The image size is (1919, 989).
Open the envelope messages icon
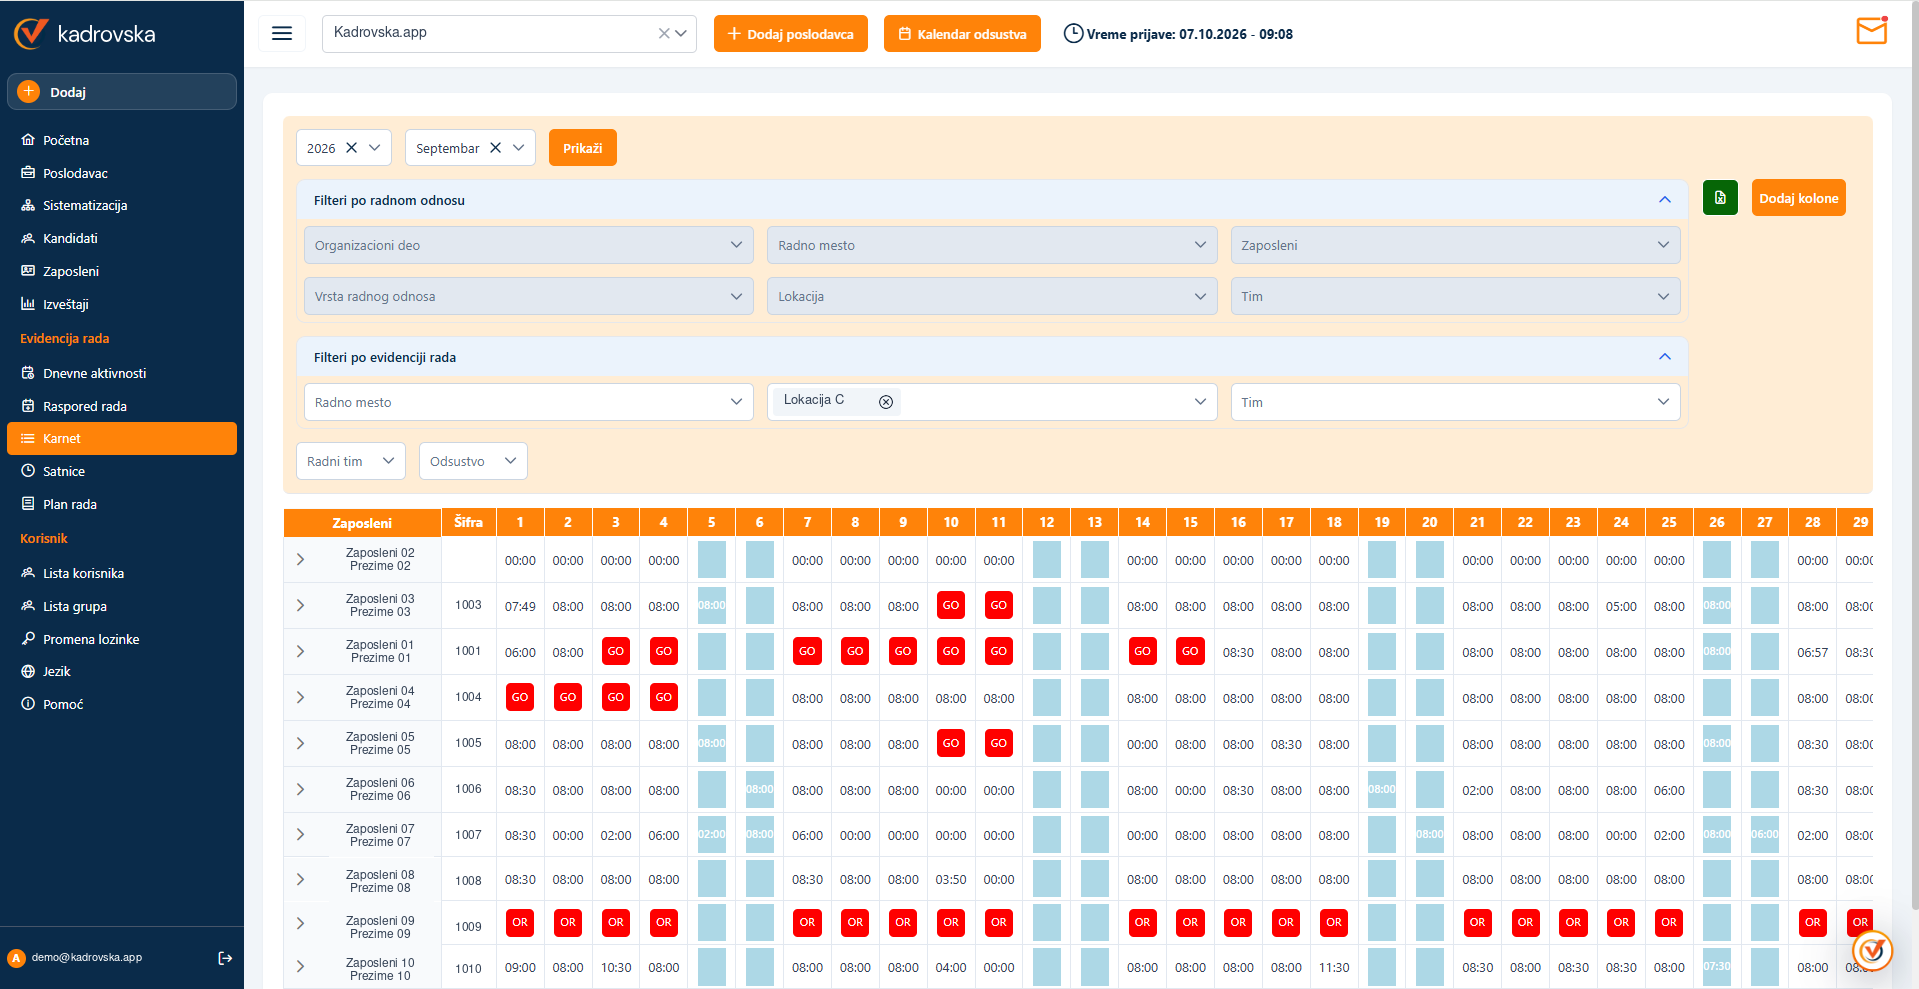click(x=1871, y=31)
